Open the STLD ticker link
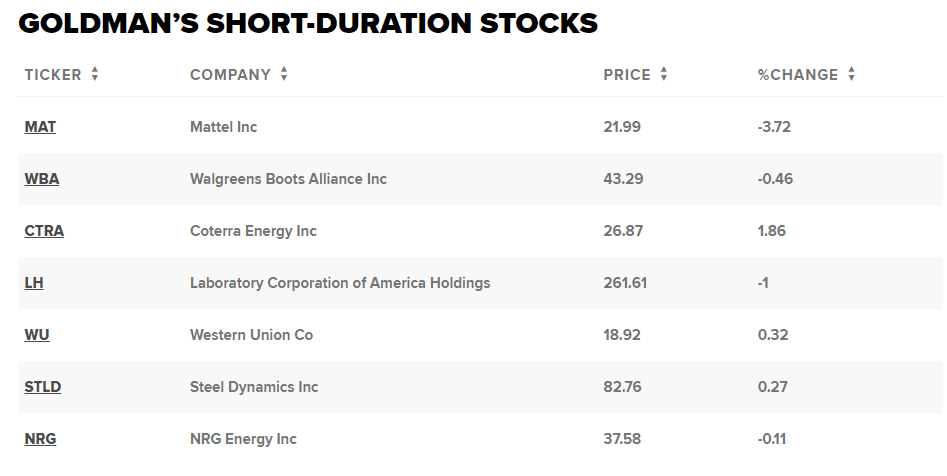947x476 pixels. (x=43, y=387)
